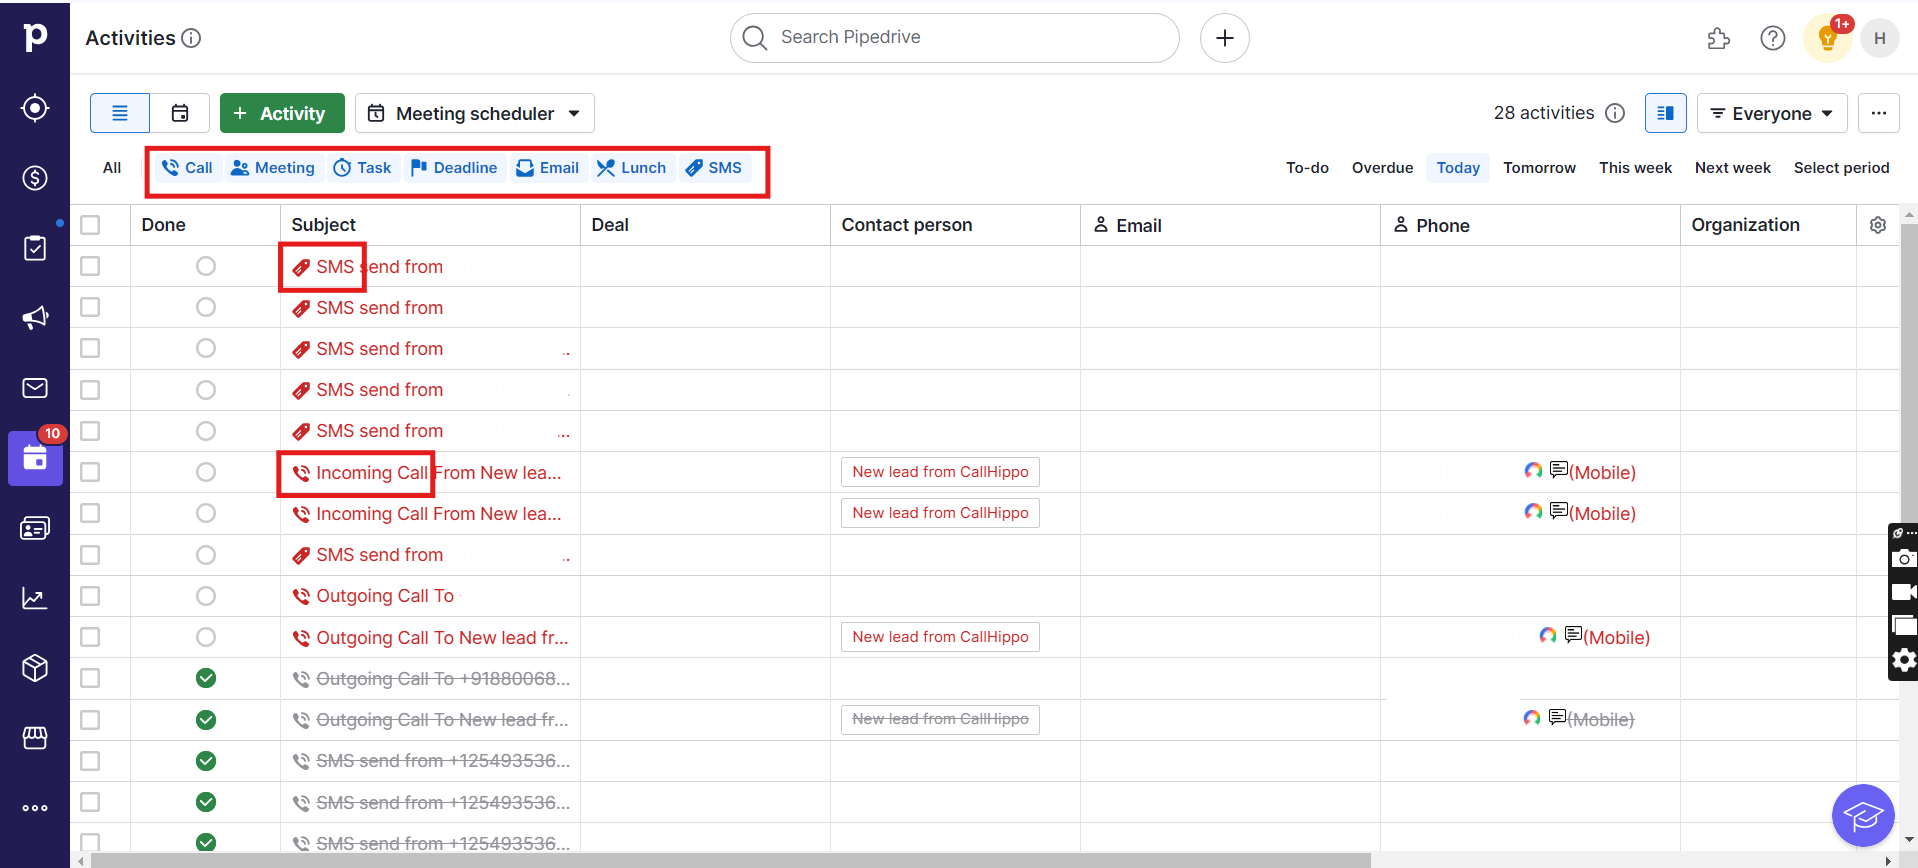Screen dimensions: 1918x868
Task: Mark the first Incoming Call as done
Action: pyautogui.click(x=206, y=472)
